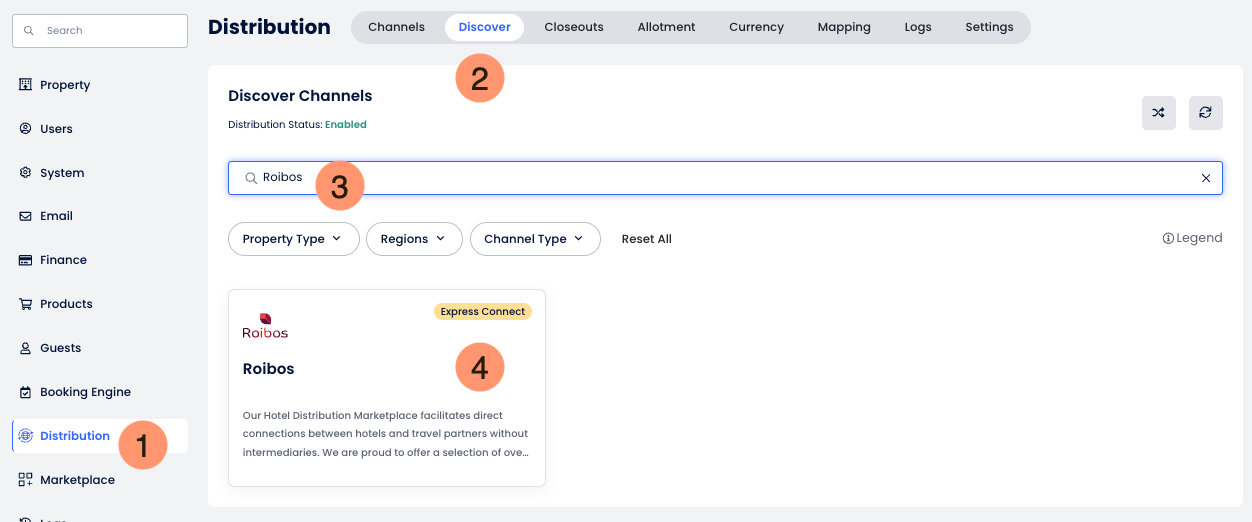The height and width of the screenshot is (522, 1252).
Task: Open the Booking Engine menu item
Action: (100, 392)
